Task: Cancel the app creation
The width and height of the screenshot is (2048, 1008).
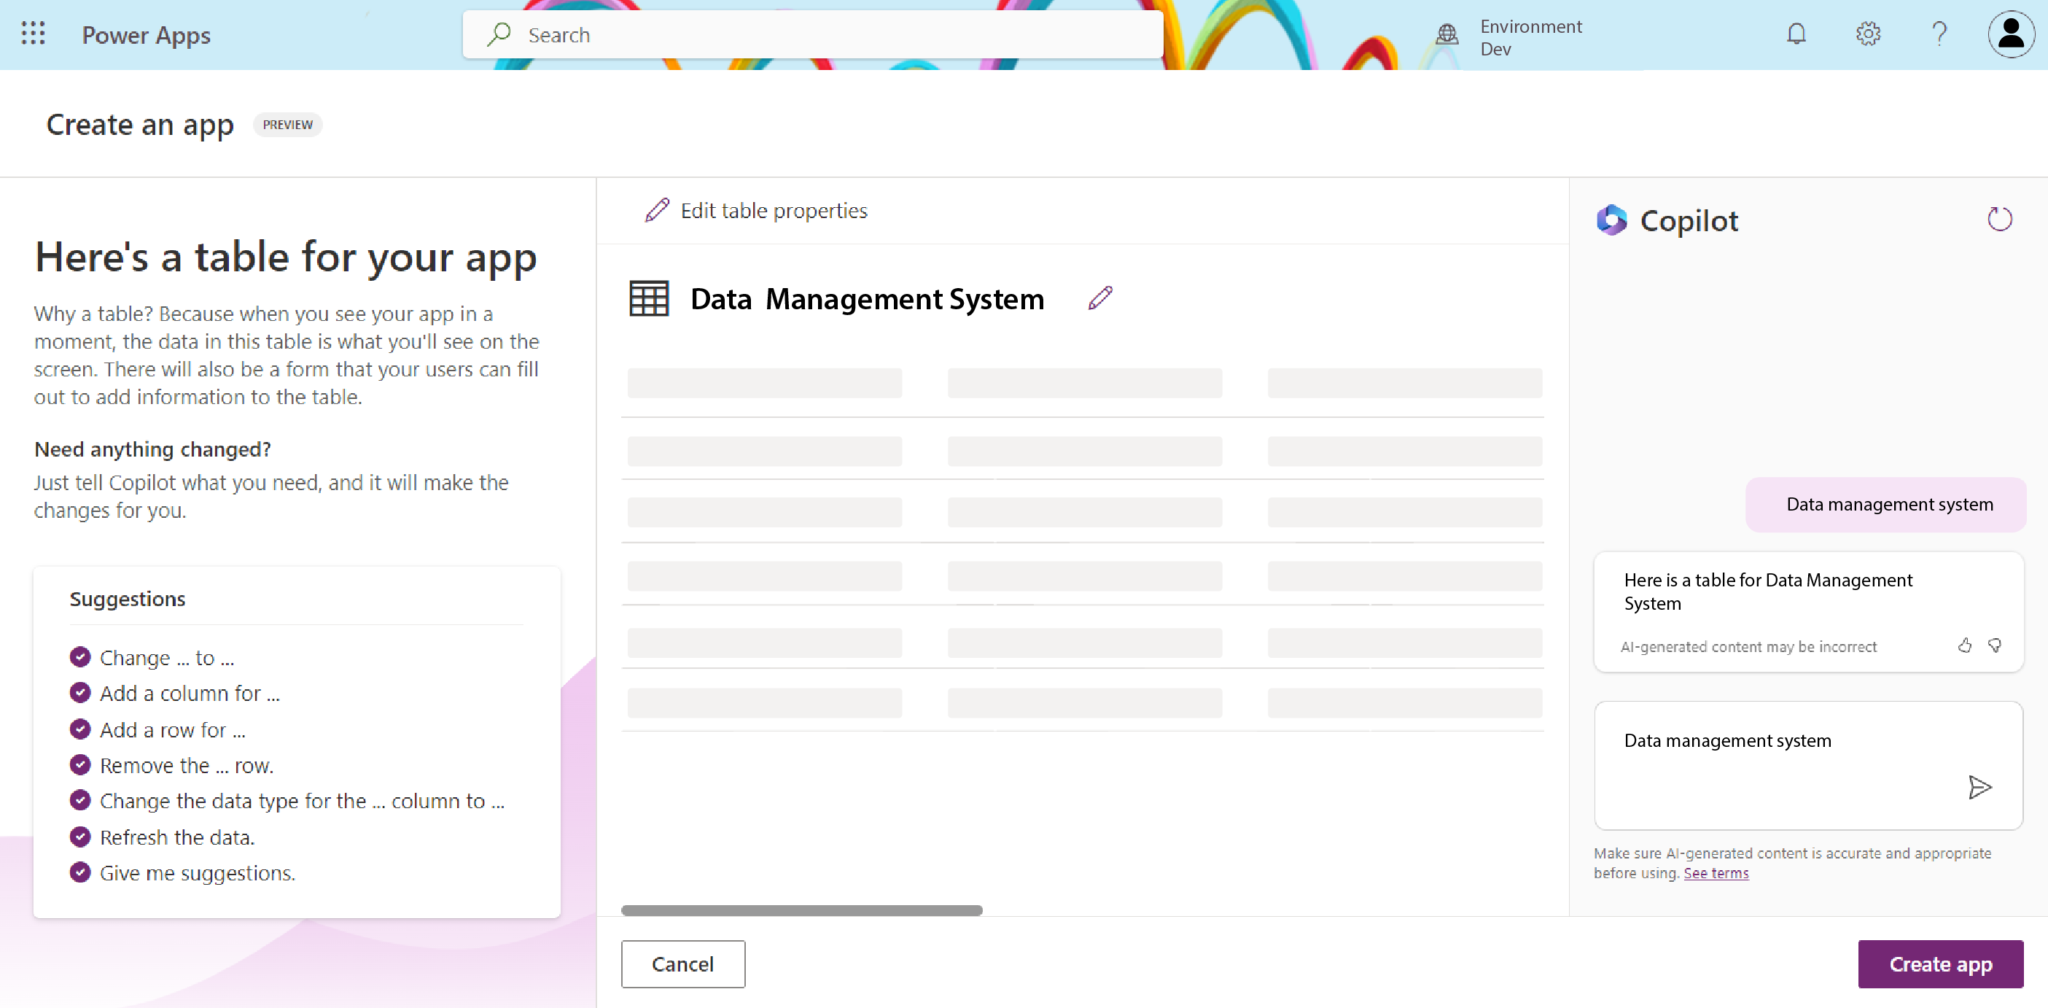Action: (683, 963)
